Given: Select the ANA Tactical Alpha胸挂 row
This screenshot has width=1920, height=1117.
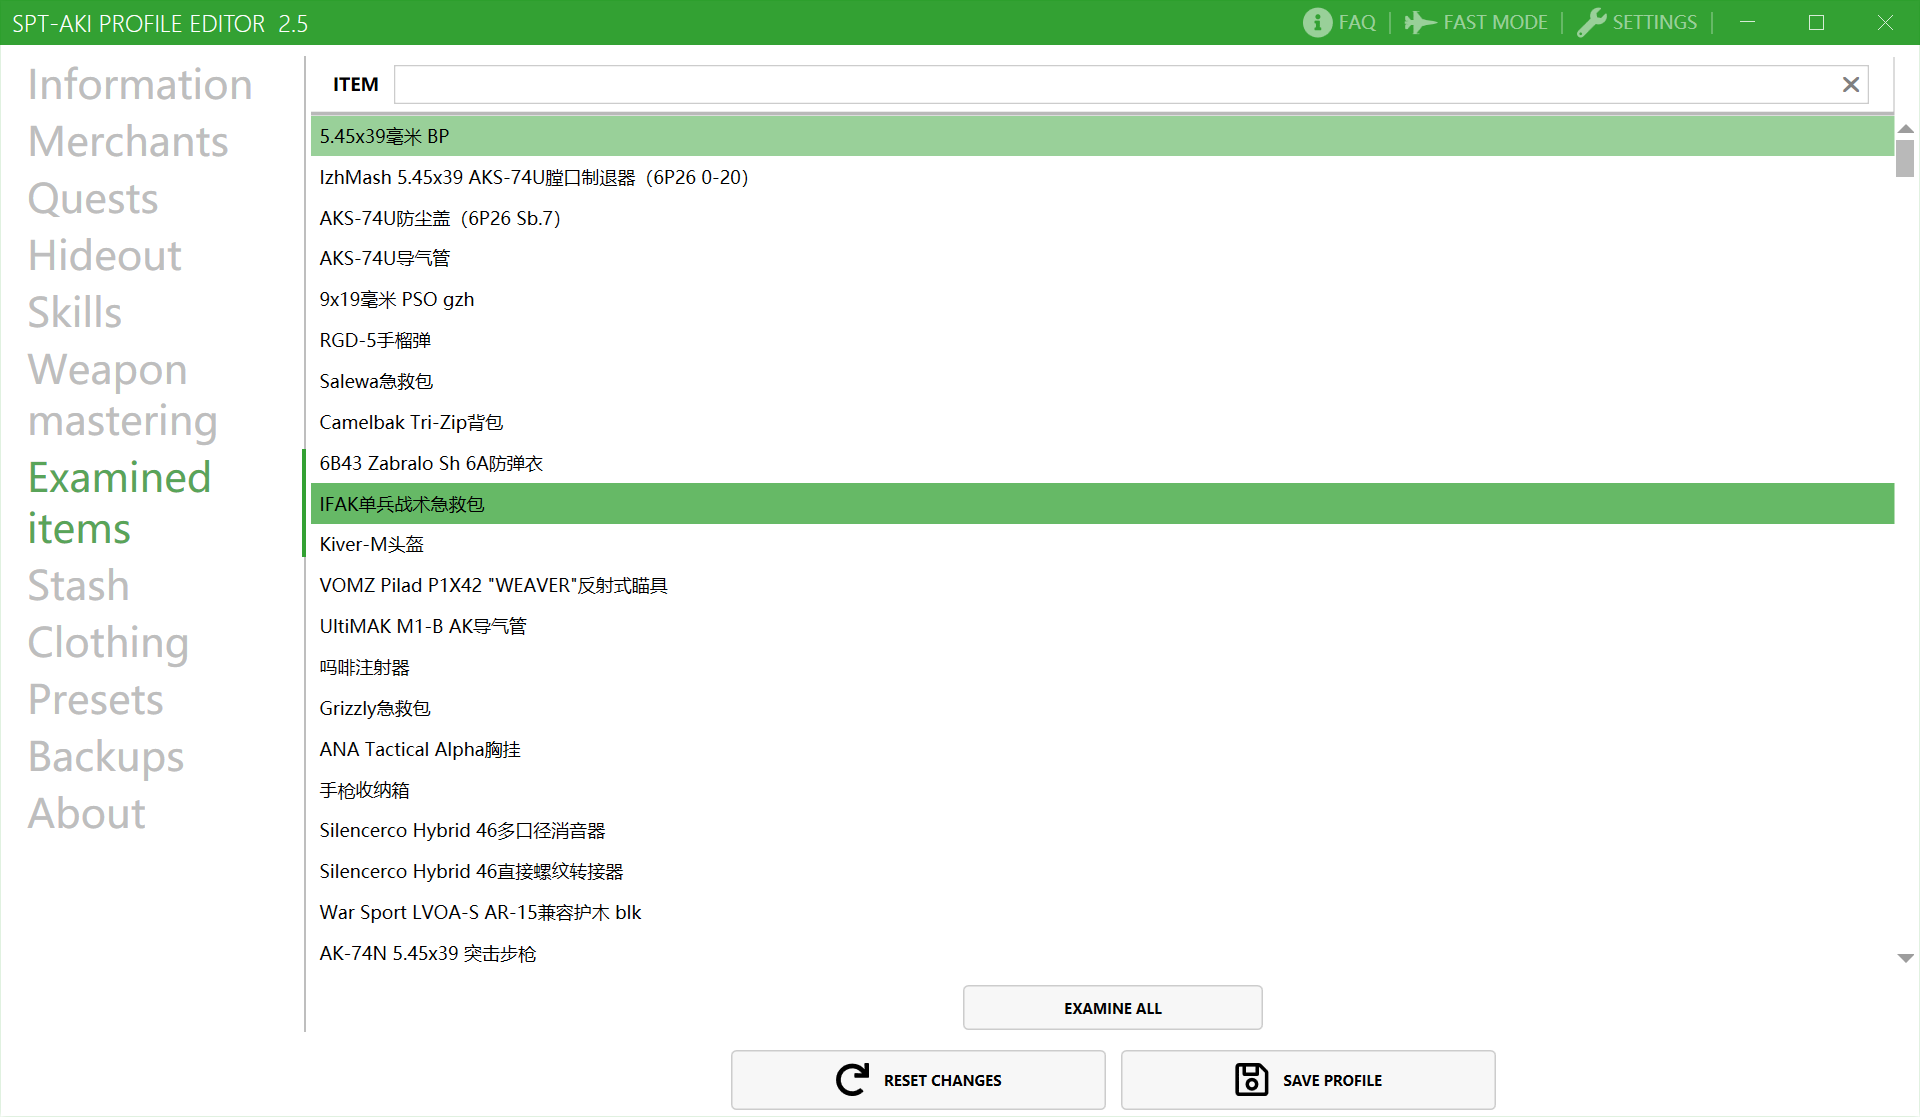Looking at the screenshot, I should [1102, 749].
